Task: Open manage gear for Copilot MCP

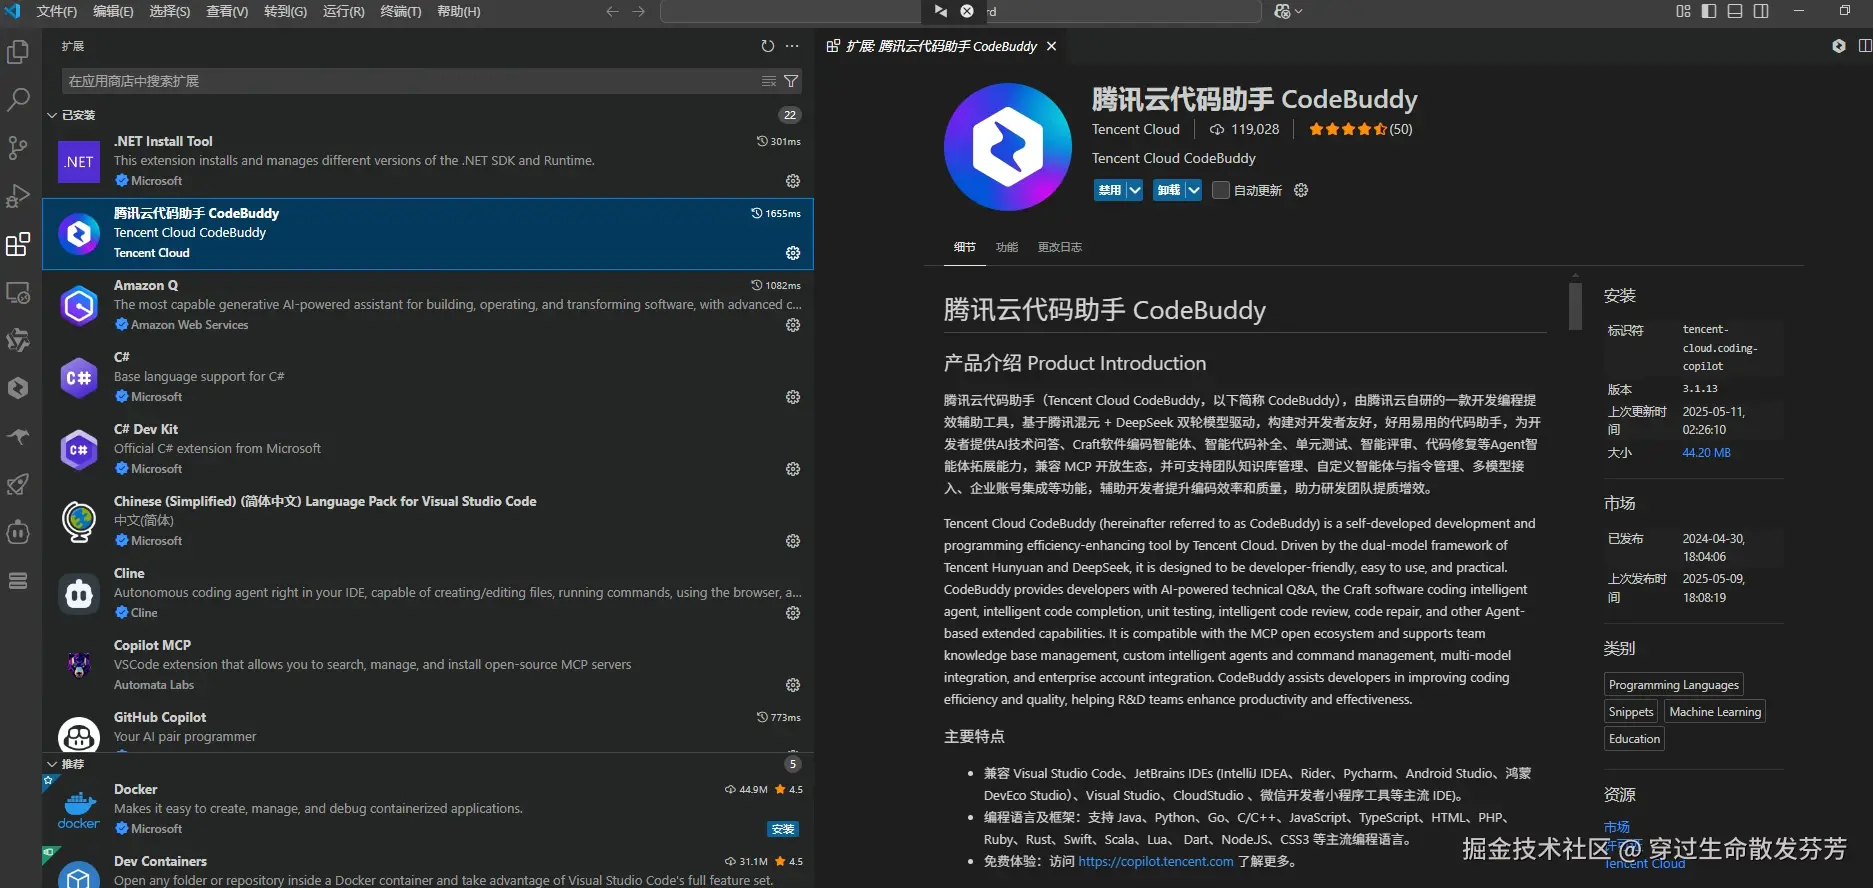Action: [x=793, y=685]
